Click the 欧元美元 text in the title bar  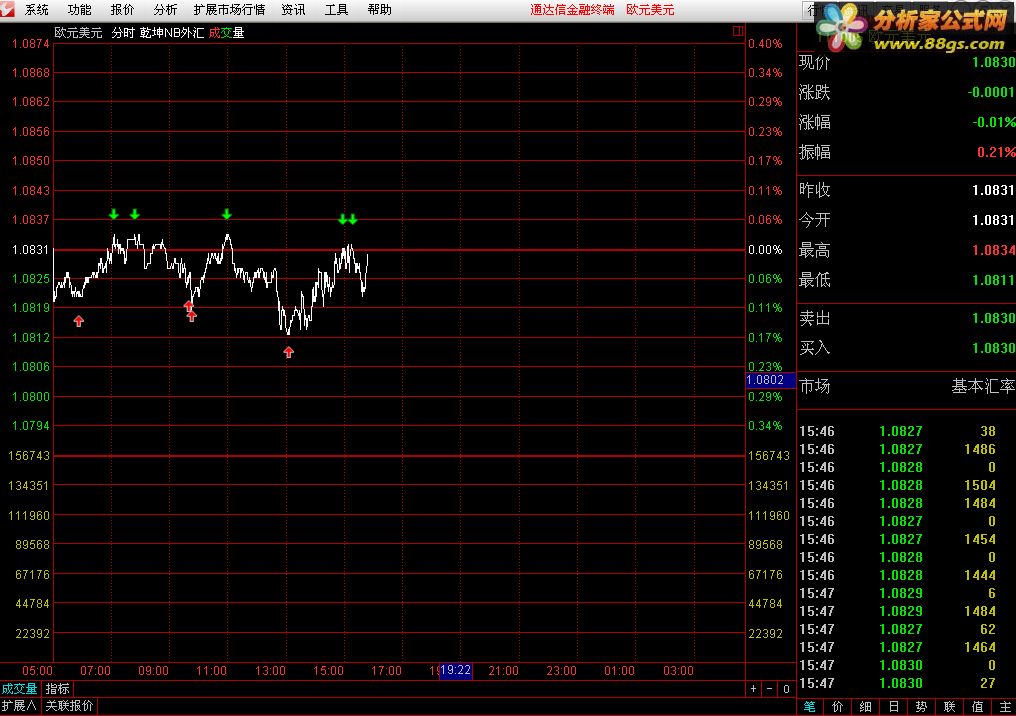coord(650,10)
